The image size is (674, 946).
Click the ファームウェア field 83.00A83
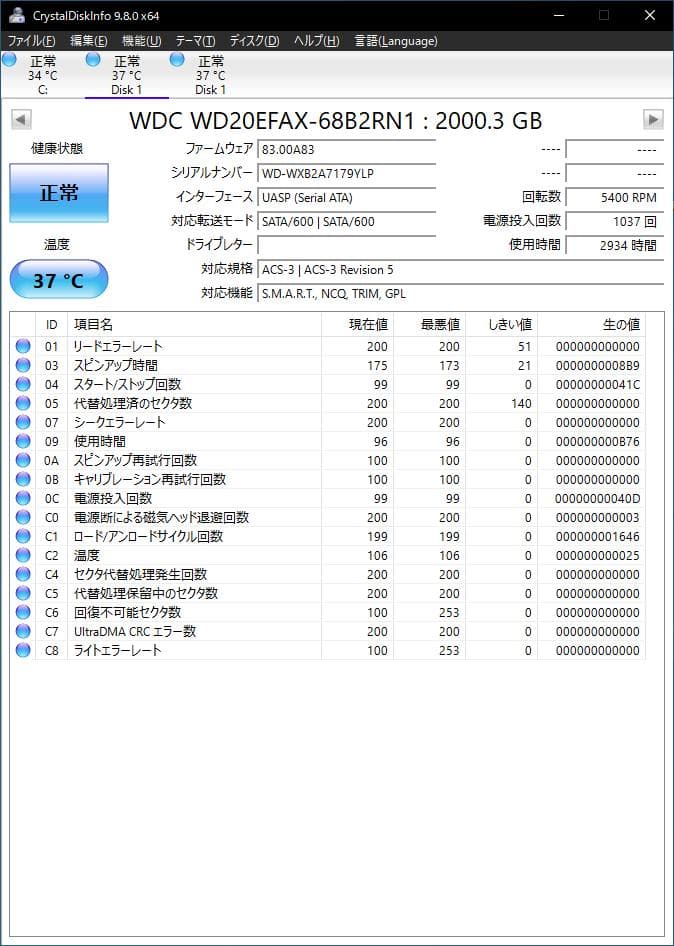(x=346, y=149)
